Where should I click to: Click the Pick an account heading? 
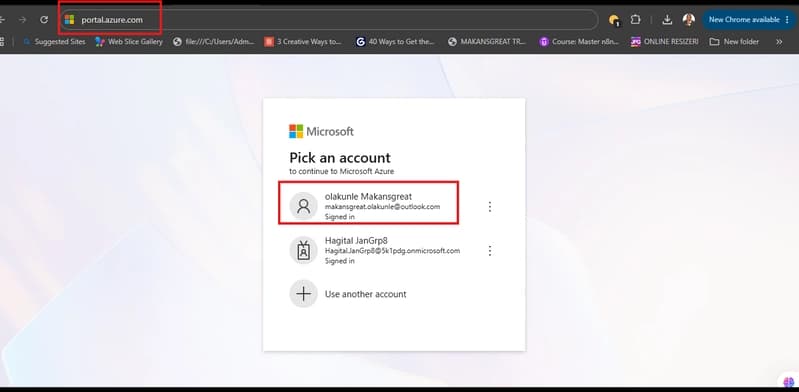point(340,158)
